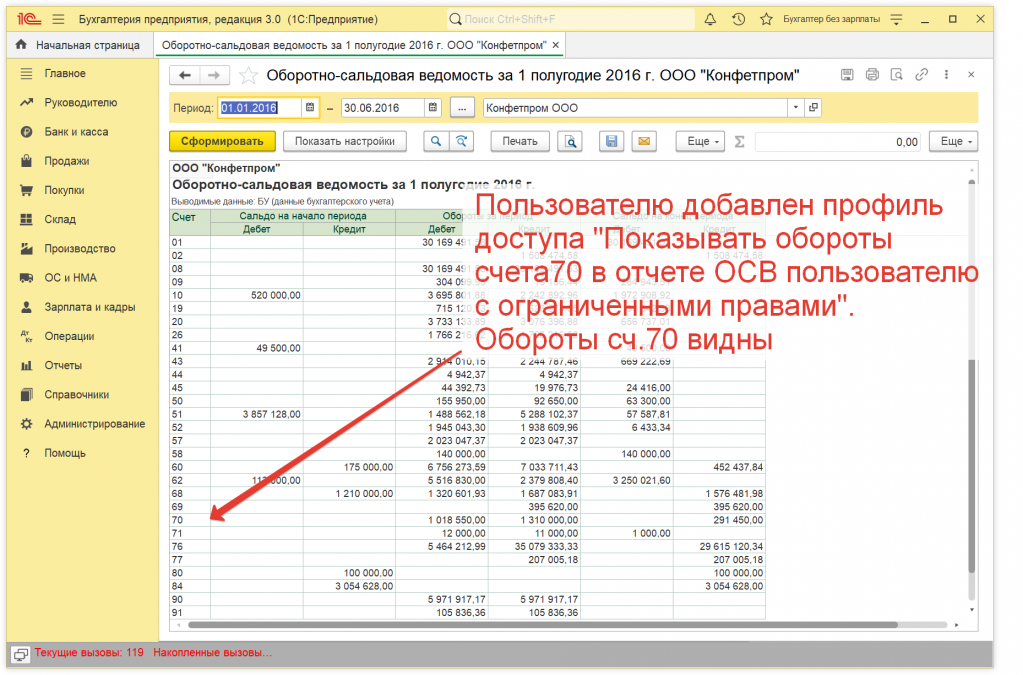The width and height of the screenshot is (1023, 675).
Task: Close the Оборотно-сальдовая ведомость tab
Action: (556, 45)
